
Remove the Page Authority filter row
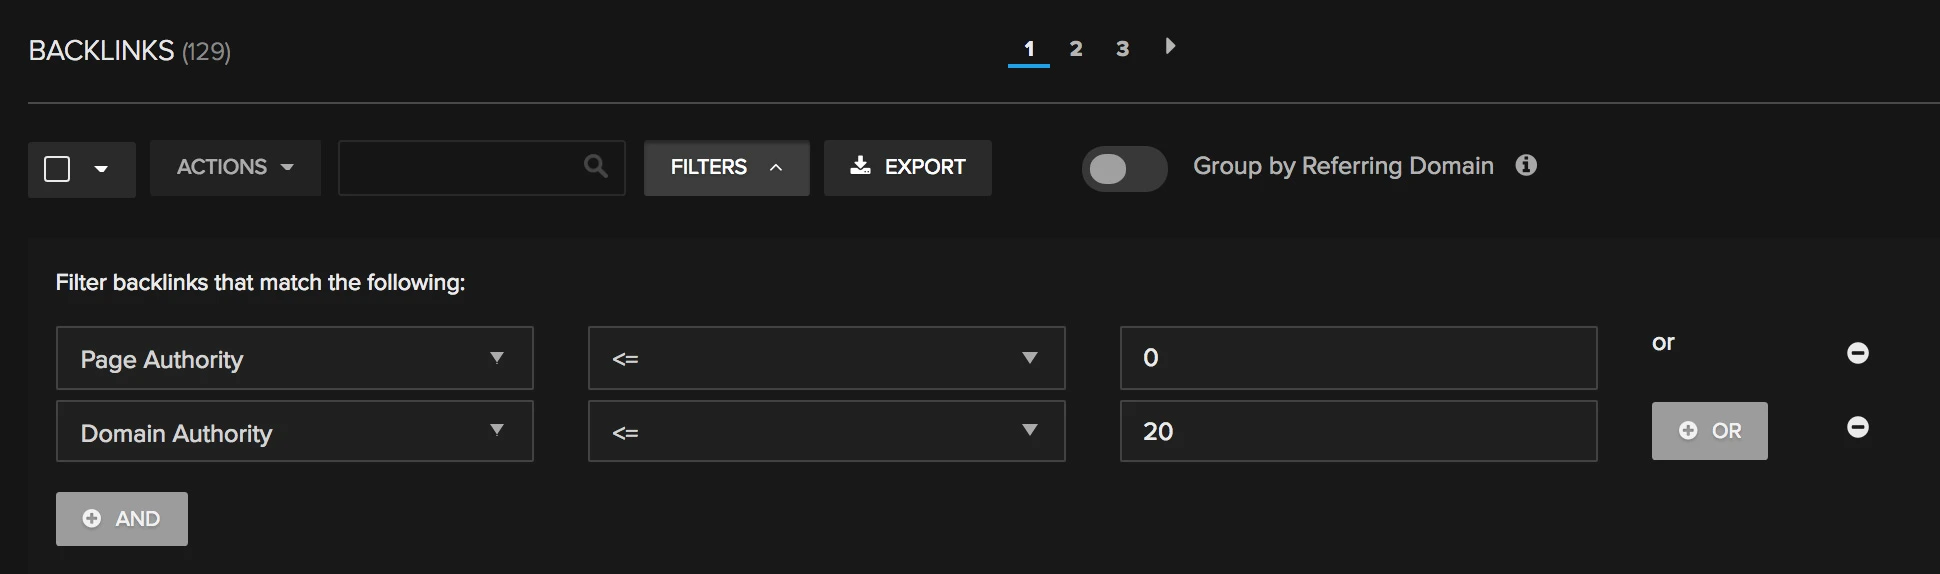pos(1857,353)
